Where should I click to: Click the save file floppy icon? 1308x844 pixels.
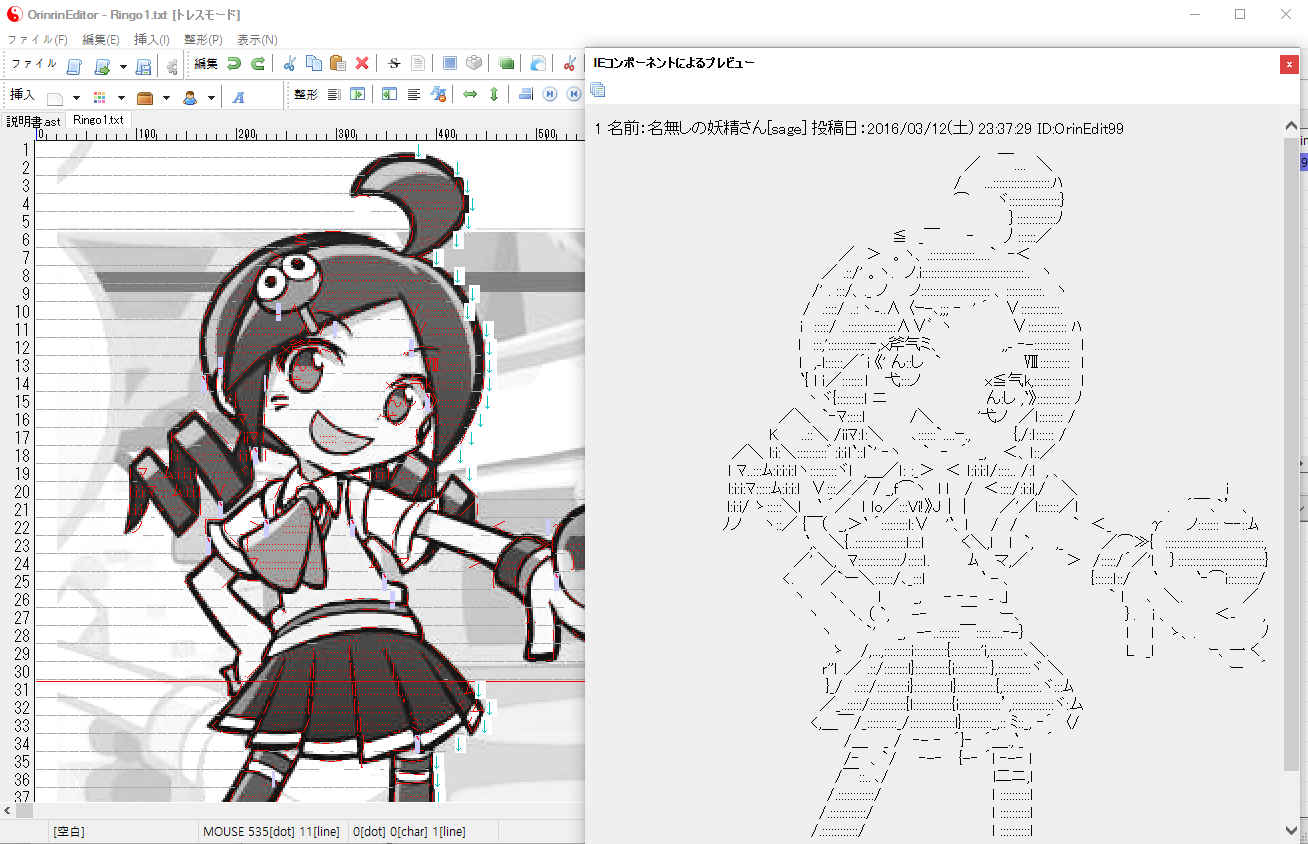pos(143,67)
